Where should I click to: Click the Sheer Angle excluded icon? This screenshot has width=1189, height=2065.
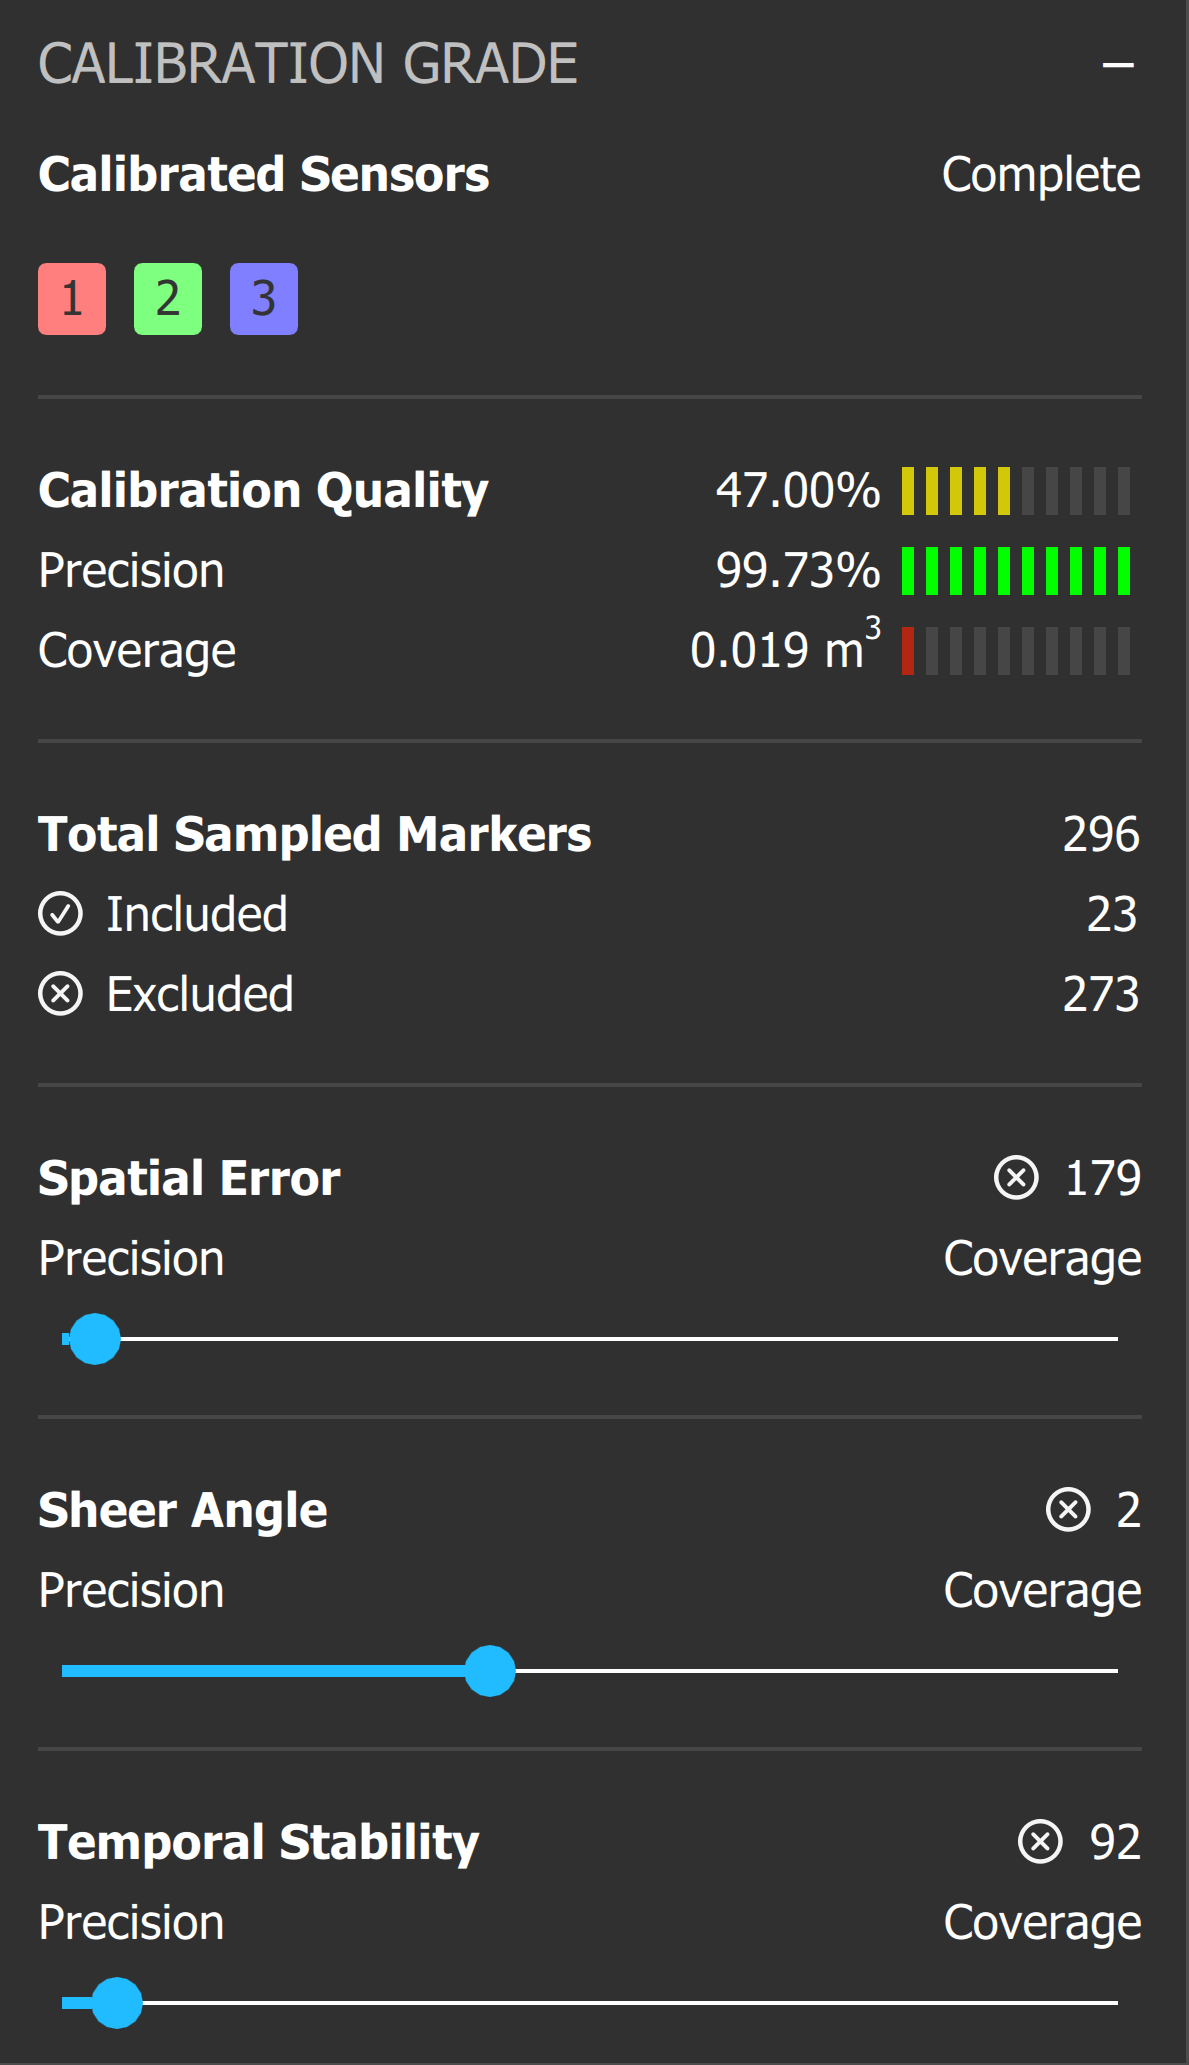1068,1509
